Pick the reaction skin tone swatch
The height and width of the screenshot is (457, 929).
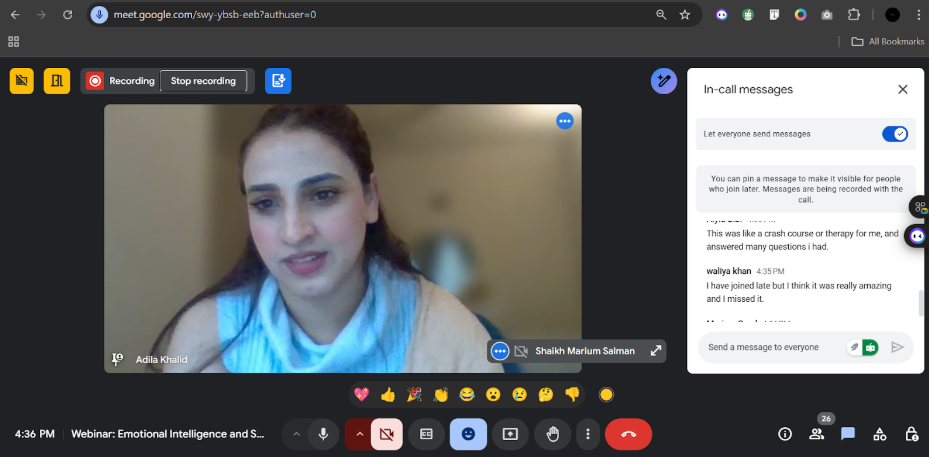click(606, 394)
